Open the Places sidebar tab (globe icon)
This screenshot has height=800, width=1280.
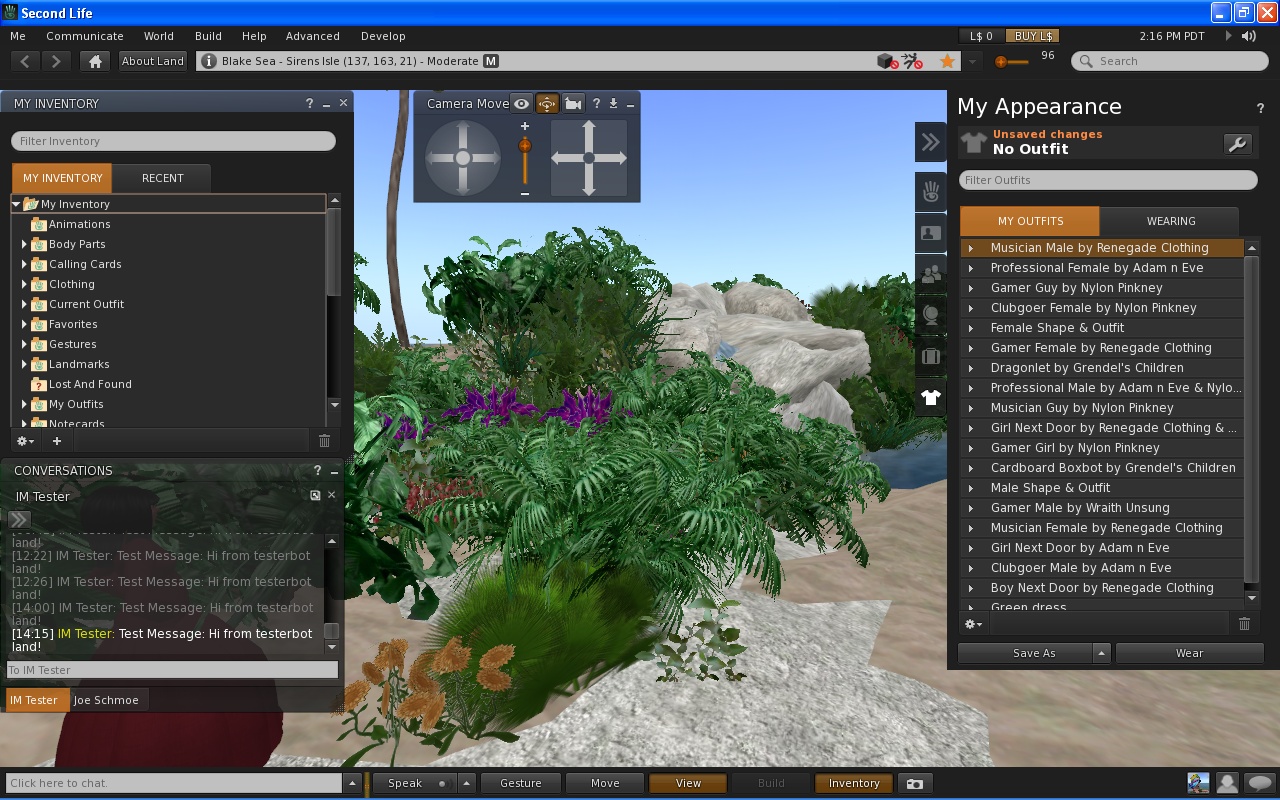click(x=930, y=315)
